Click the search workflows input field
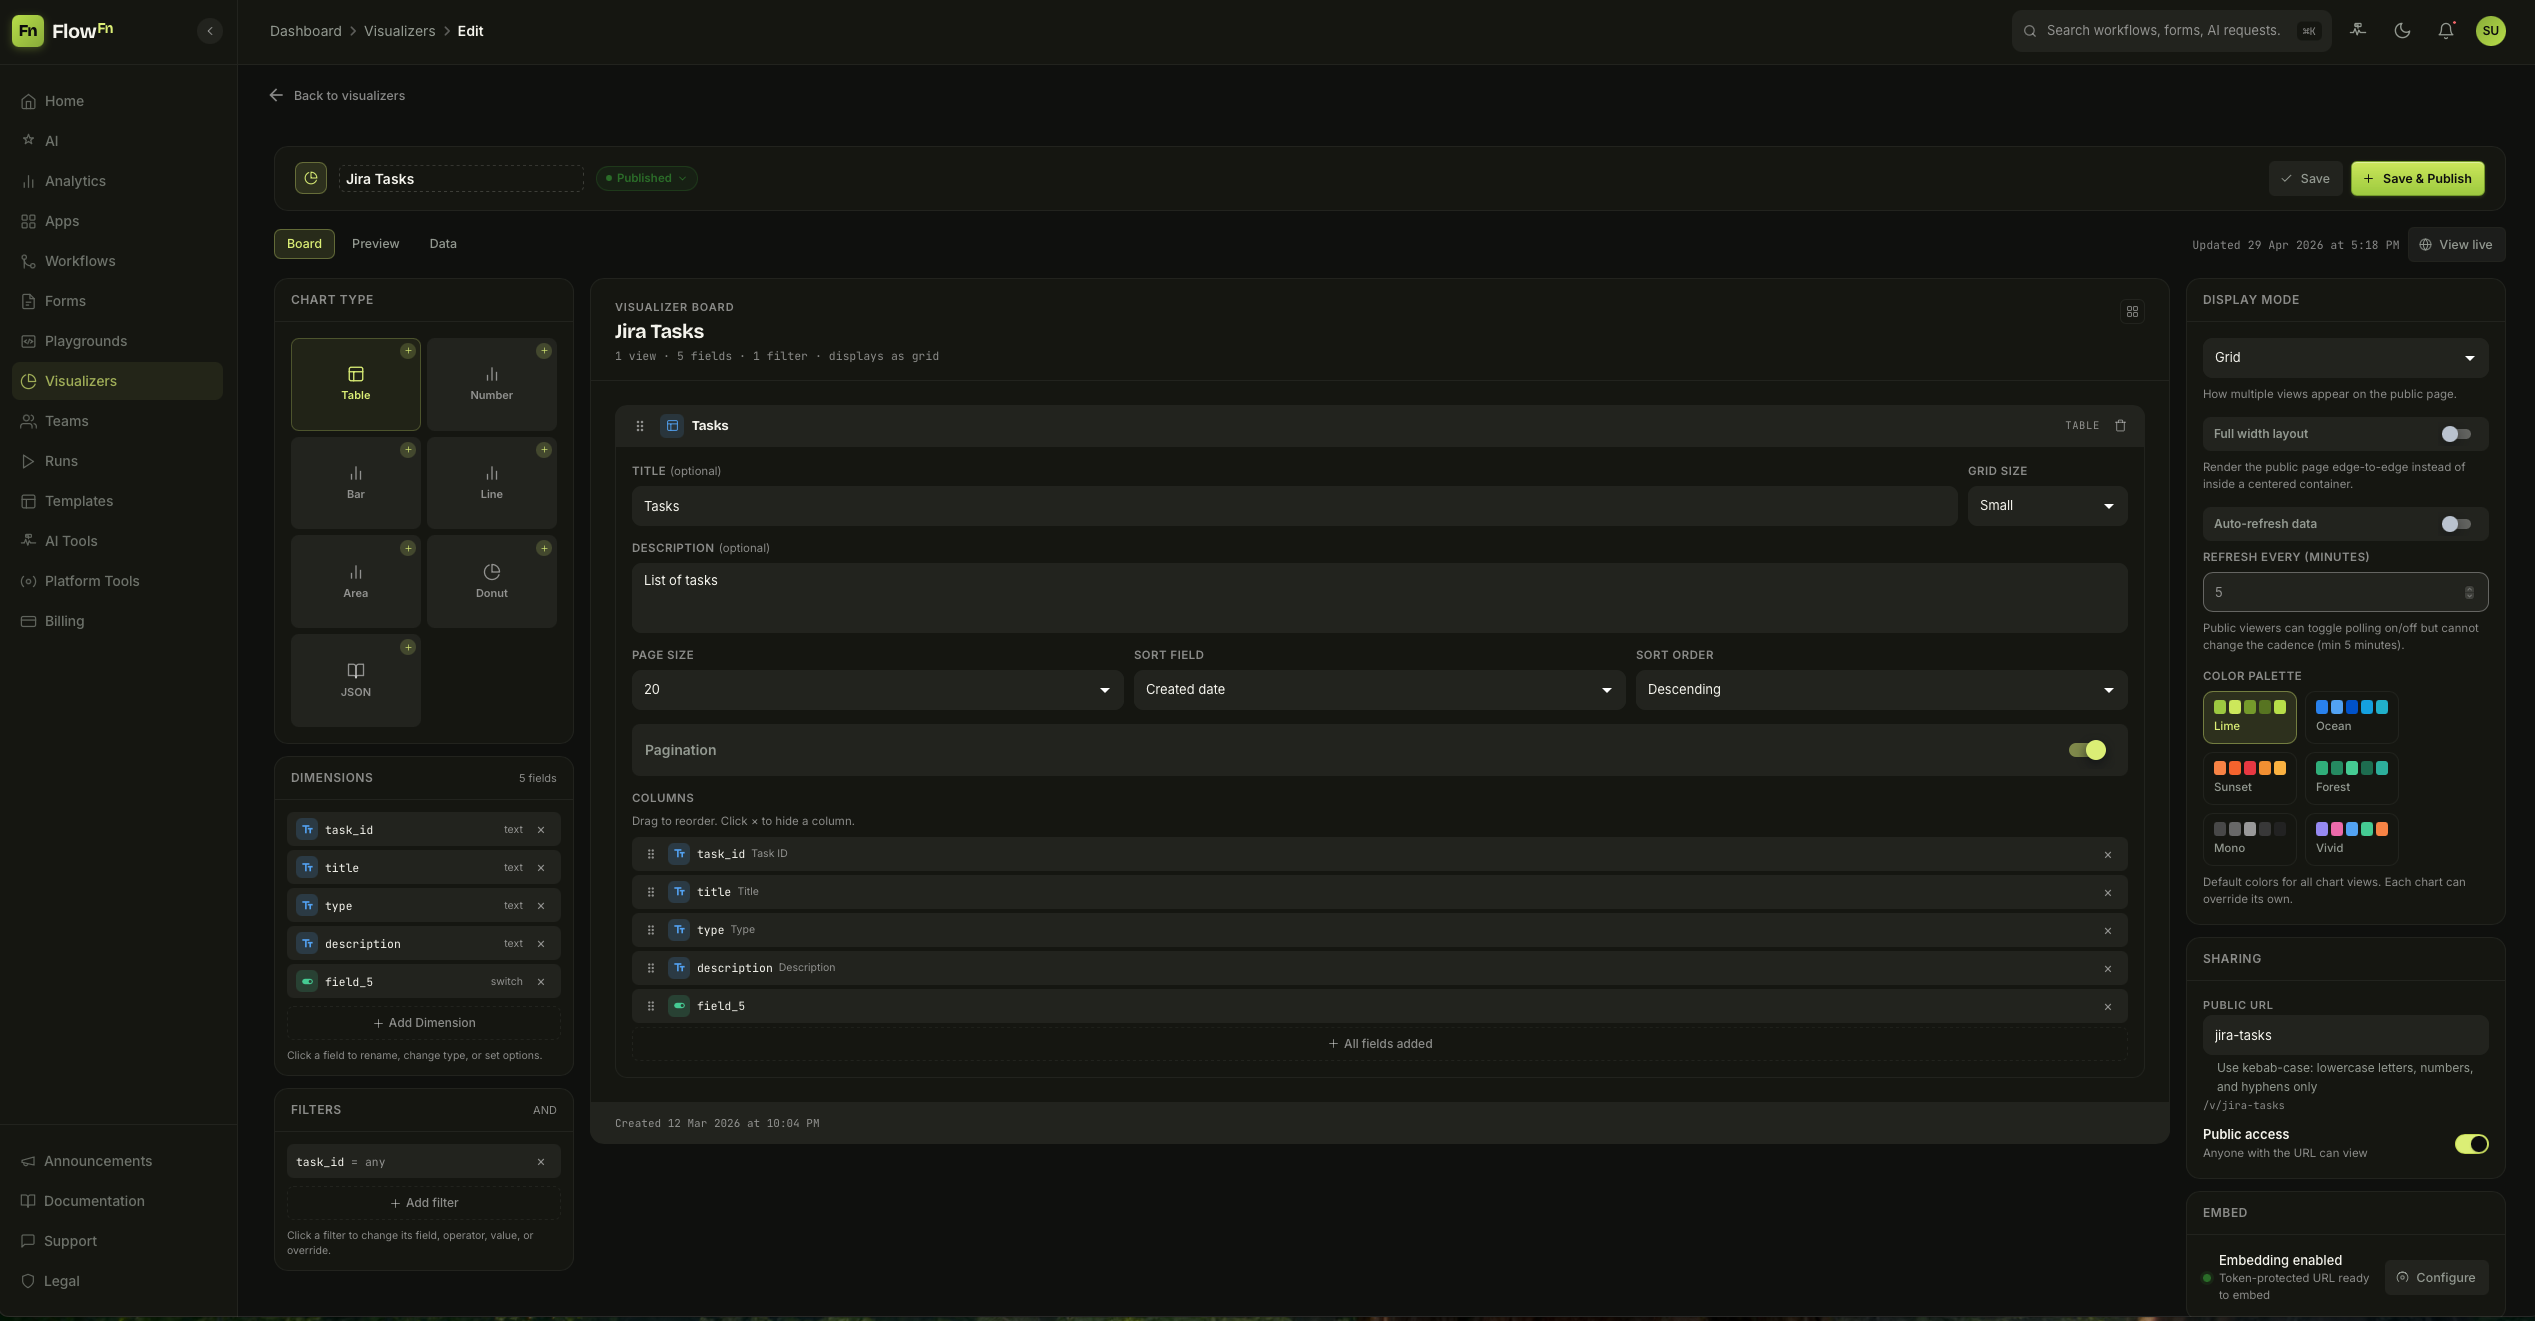 pyautogui.click(x=2171, y=31)
